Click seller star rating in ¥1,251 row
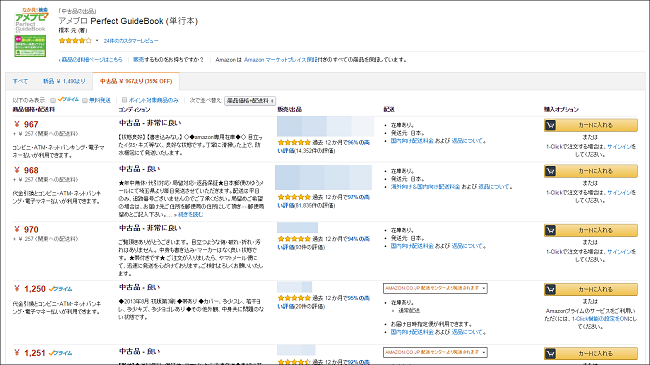650x365 pixels. 294,362
